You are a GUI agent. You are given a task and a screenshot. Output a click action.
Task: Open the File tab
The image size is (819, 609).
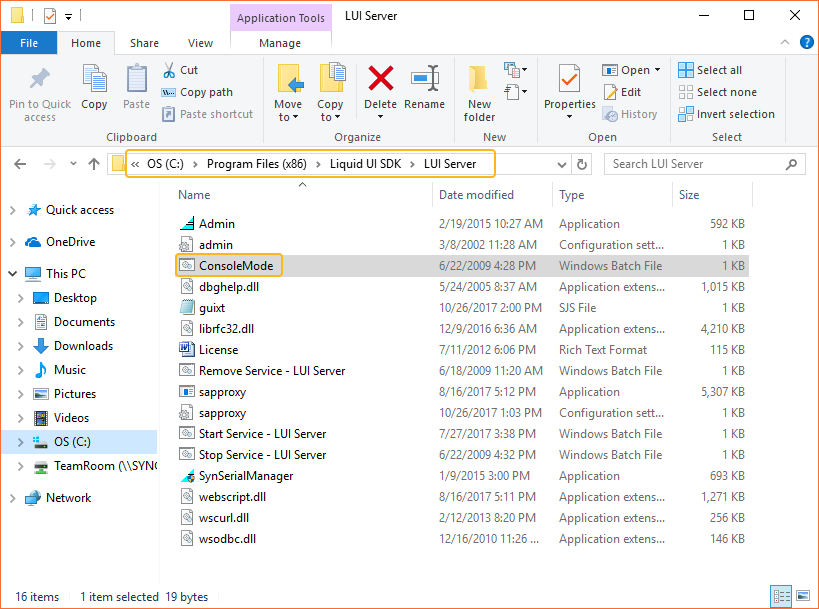29,43
